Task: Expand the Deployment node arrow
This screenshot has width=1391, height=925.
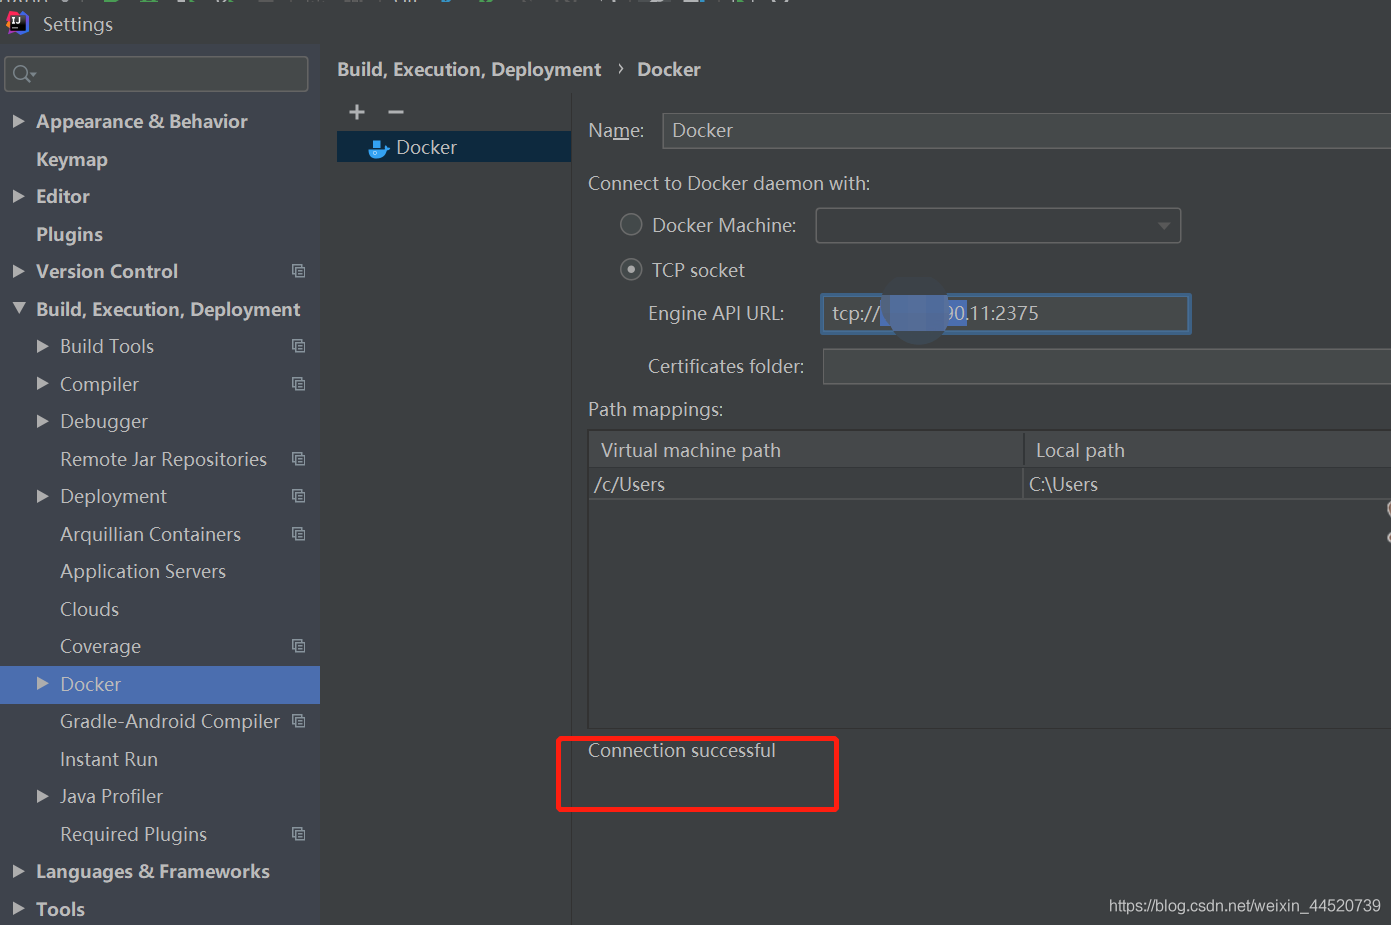Action: (42, 496)
